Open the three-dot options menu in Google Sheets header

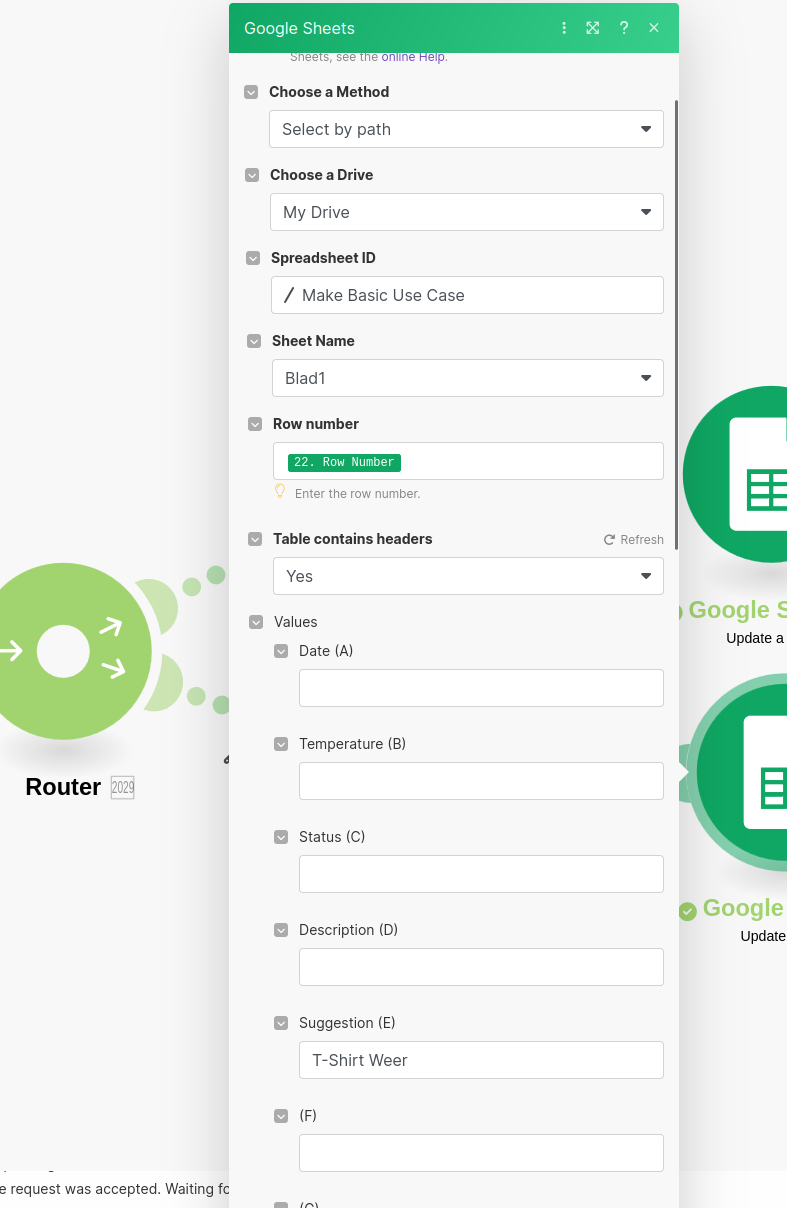click(564, 28)
